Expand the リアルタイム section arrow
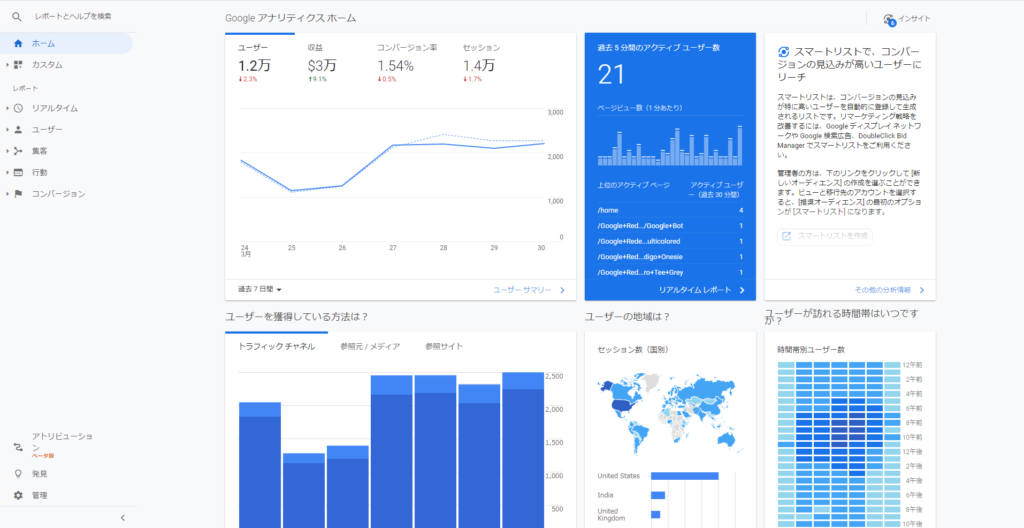Screen dimensions: 1024x528 pyautogui.click(x=7, y=108)
